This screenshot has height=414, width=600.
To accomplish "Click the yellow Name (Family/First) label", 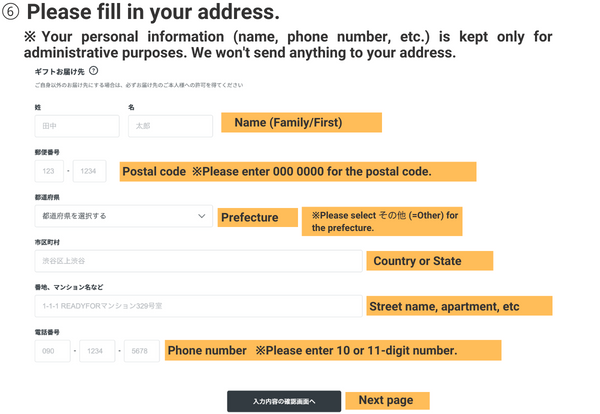I will click(x=301, y=123).
